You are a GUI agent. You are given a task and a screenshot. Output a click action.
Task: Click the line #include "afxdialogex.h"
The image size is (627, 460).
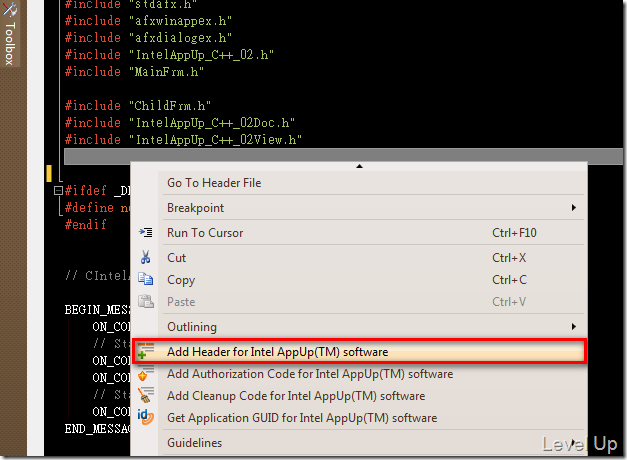pos(148,38)
